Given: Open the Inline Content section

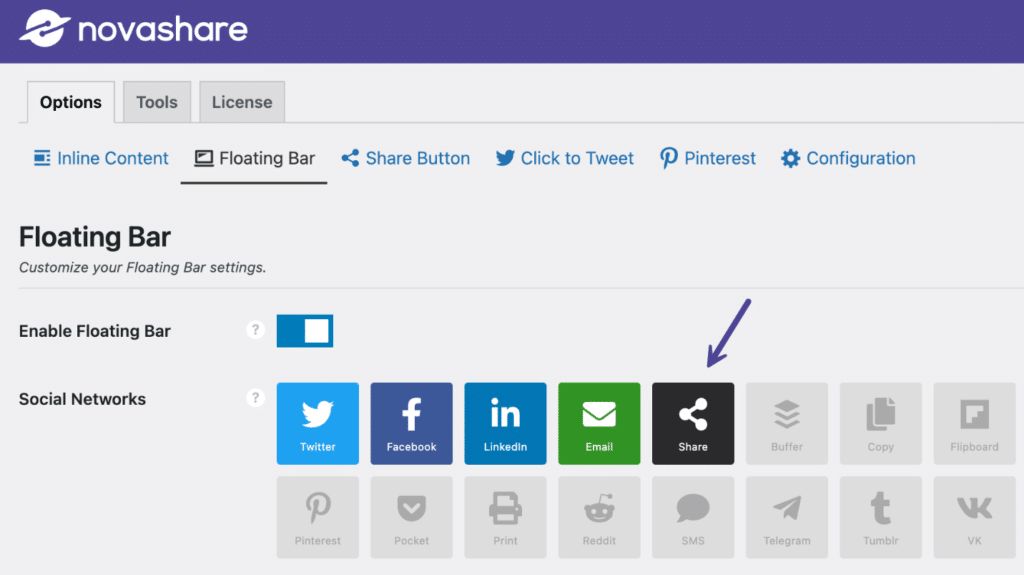Looking at the screenshot, I should pos(101,158).
